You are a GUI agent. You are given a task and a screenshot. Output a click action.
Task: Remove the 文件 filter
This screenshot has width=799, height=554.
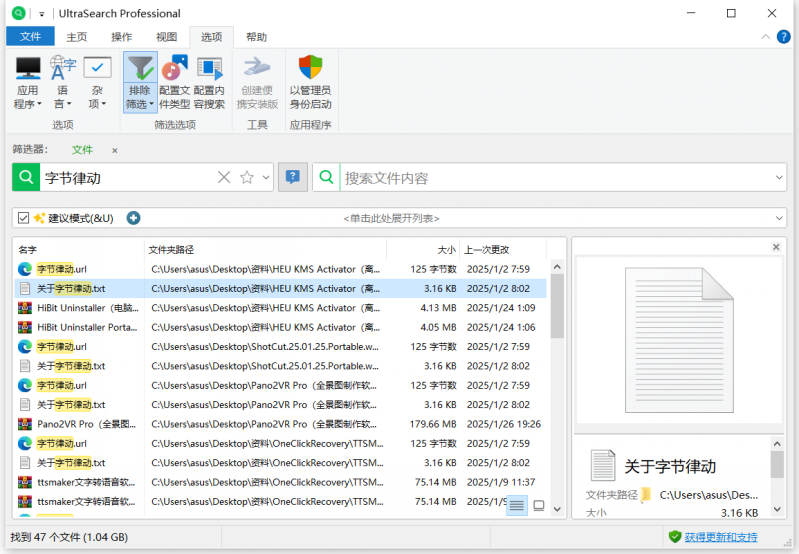[115, 150]
